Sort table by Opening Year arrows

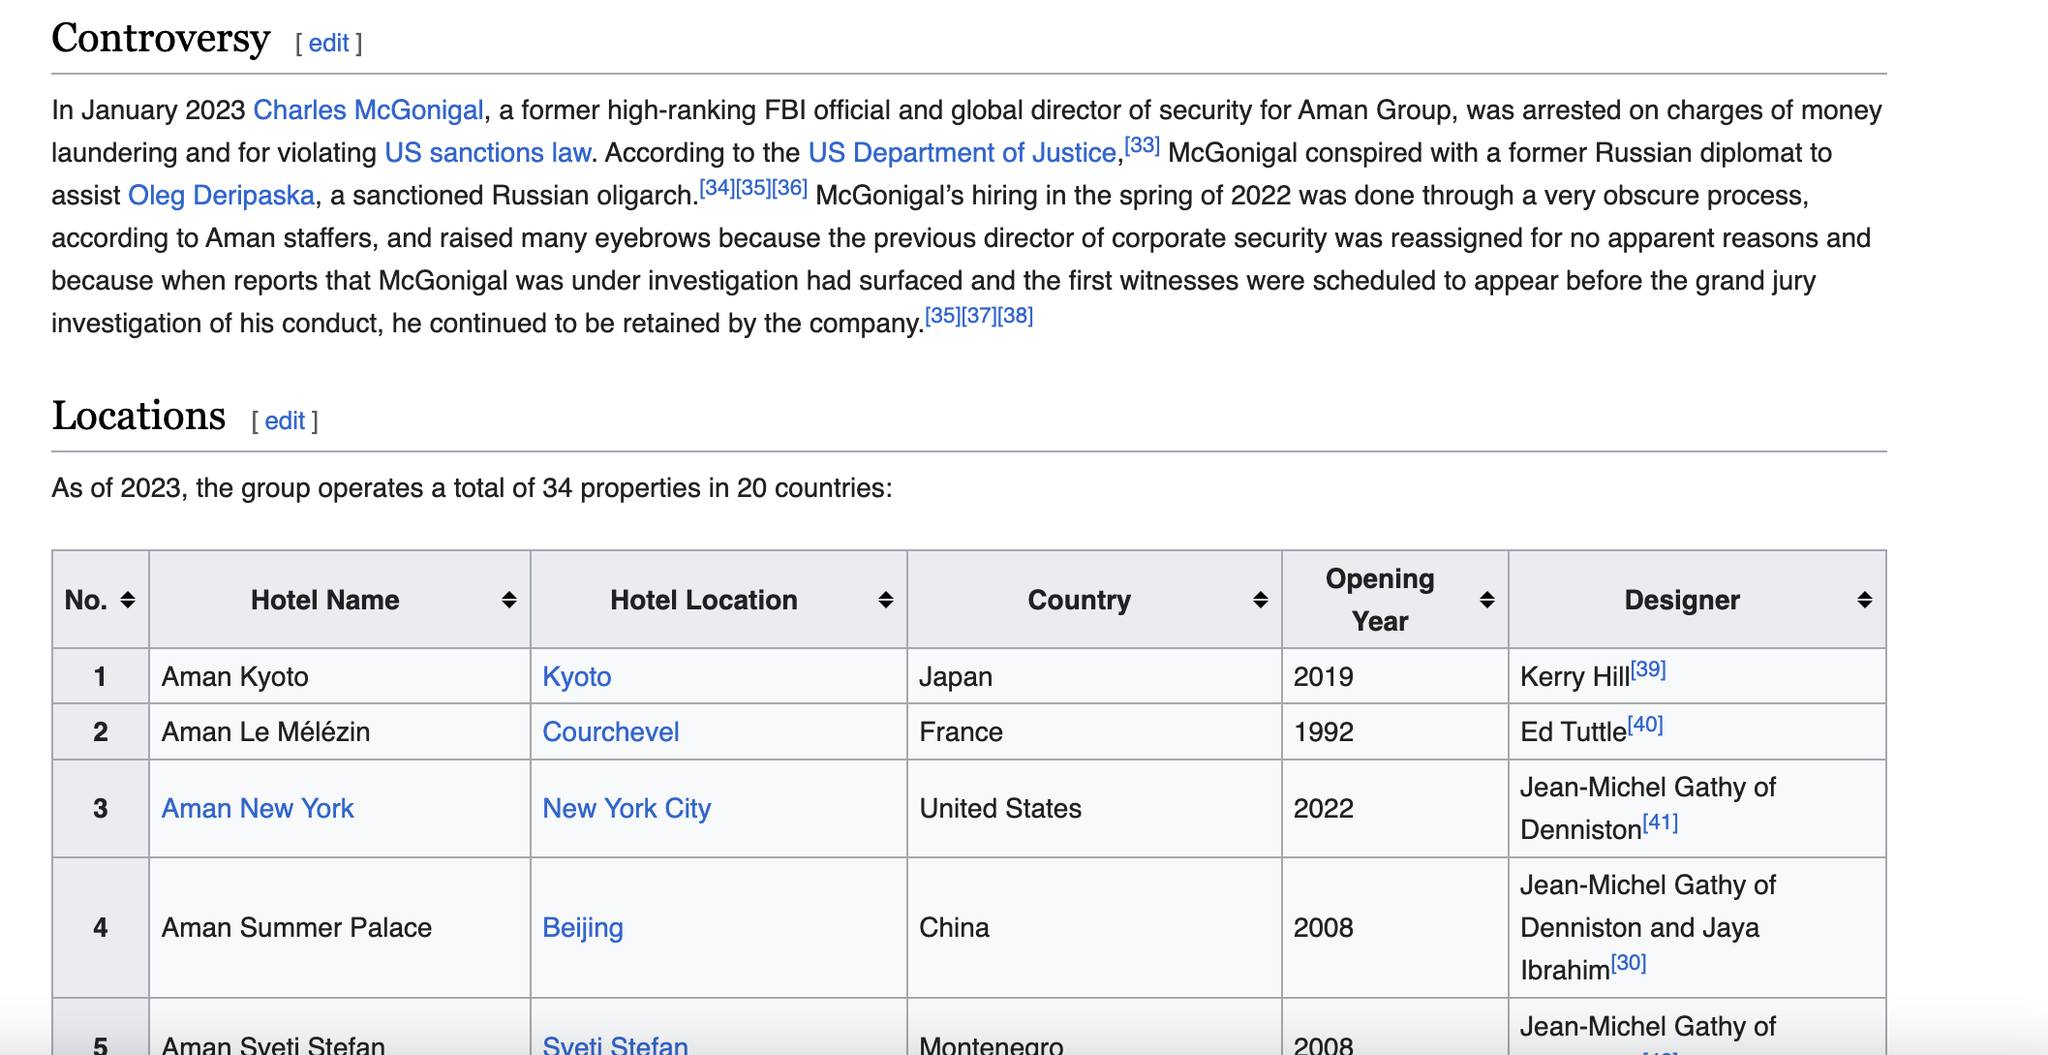1487,600
